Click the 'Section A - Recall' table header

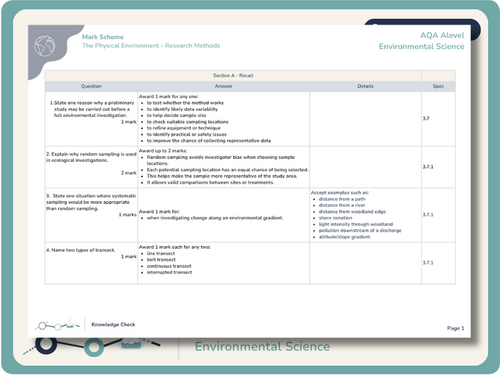(x=233, y=76)
